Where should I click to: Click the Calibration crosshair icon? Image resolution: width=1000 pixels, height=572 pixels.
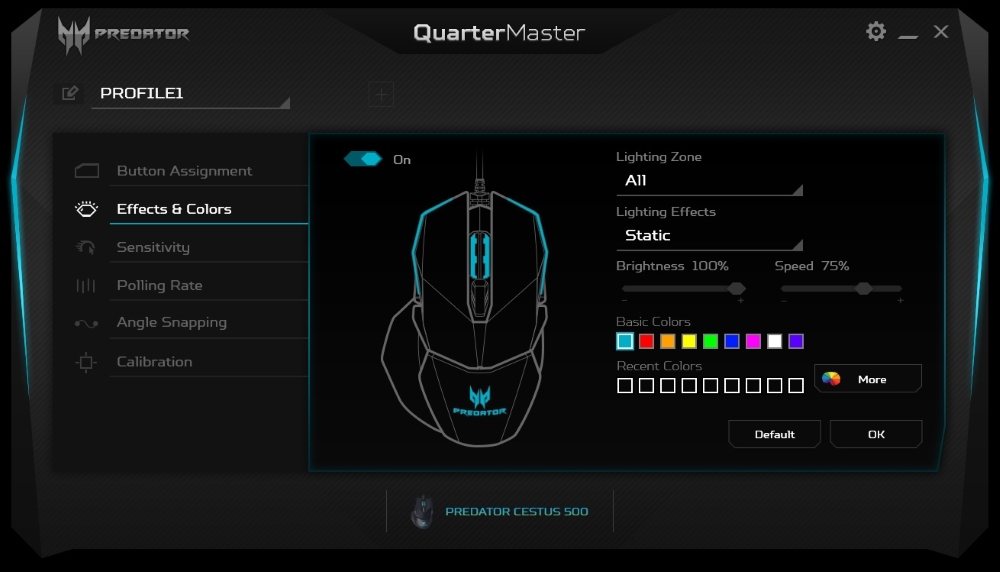click(x=85, y=362)
